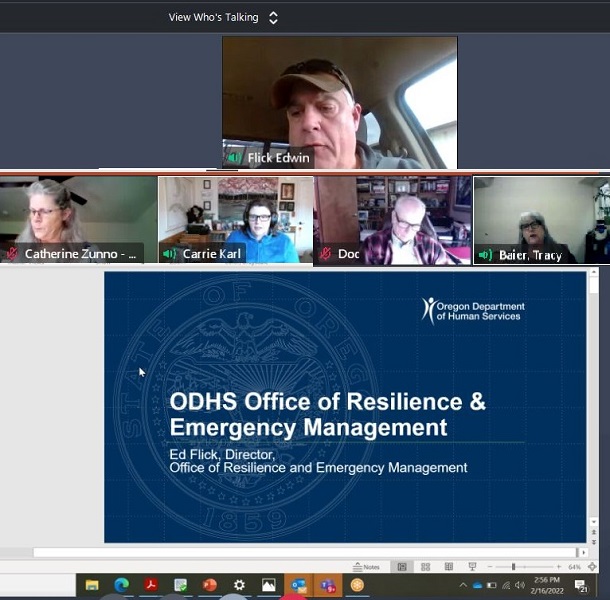Click Carrie Karl's green speaker icon

170,254
